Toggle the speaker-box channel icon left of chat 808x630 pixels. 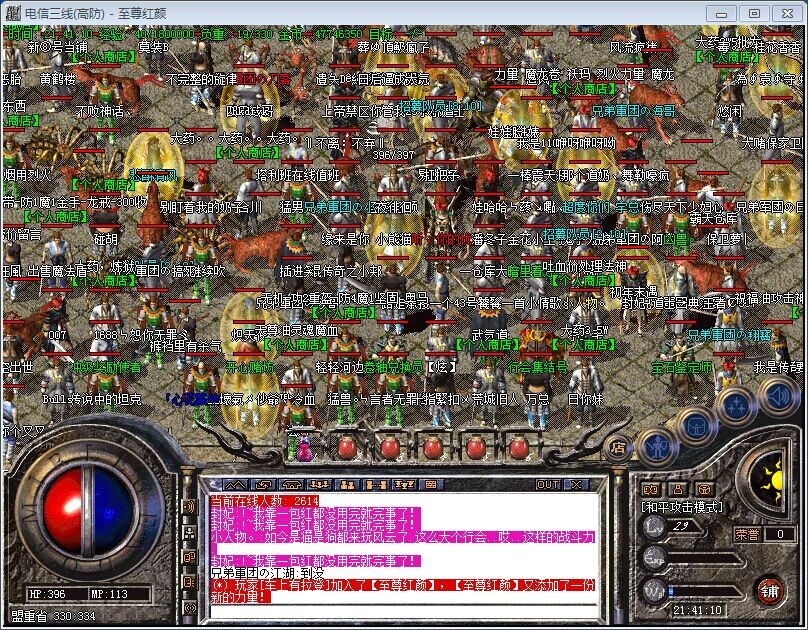tap(189, 582)
